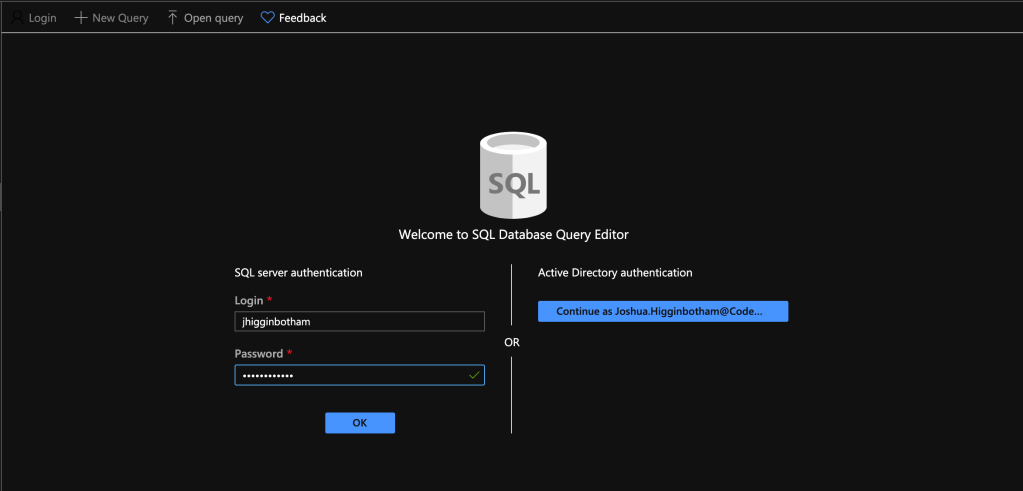Continue as Joshua.Higginbotham via Active Directory
Screen dimensions: 1023x491
[x=663, y=312]
